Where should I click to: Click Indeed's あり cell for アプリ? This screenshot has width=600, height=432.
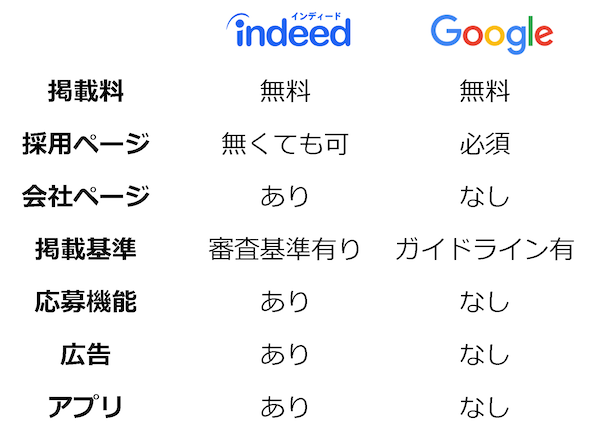click(285, 406)
